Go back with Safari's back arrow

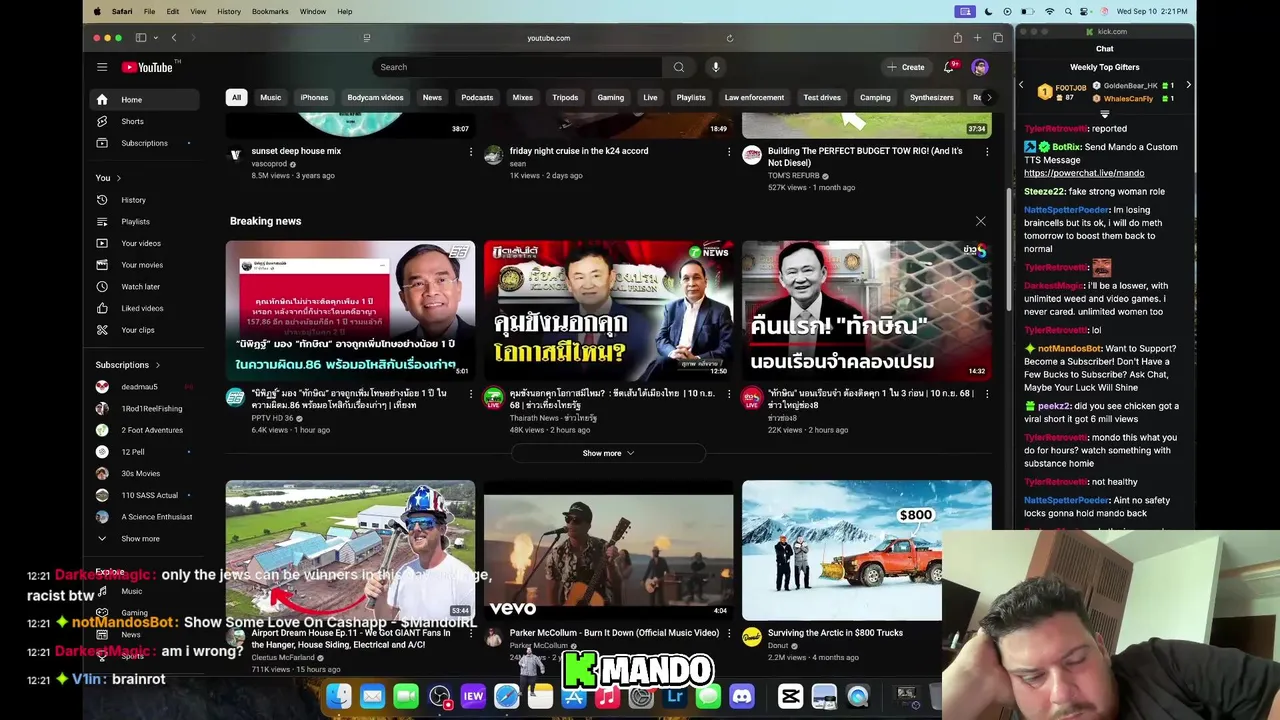(x=174, y=38)
